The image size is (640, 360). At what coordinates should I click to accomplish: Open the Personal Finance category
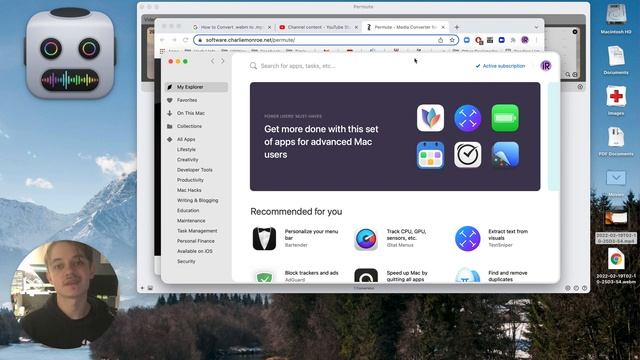tap(196, 241)
